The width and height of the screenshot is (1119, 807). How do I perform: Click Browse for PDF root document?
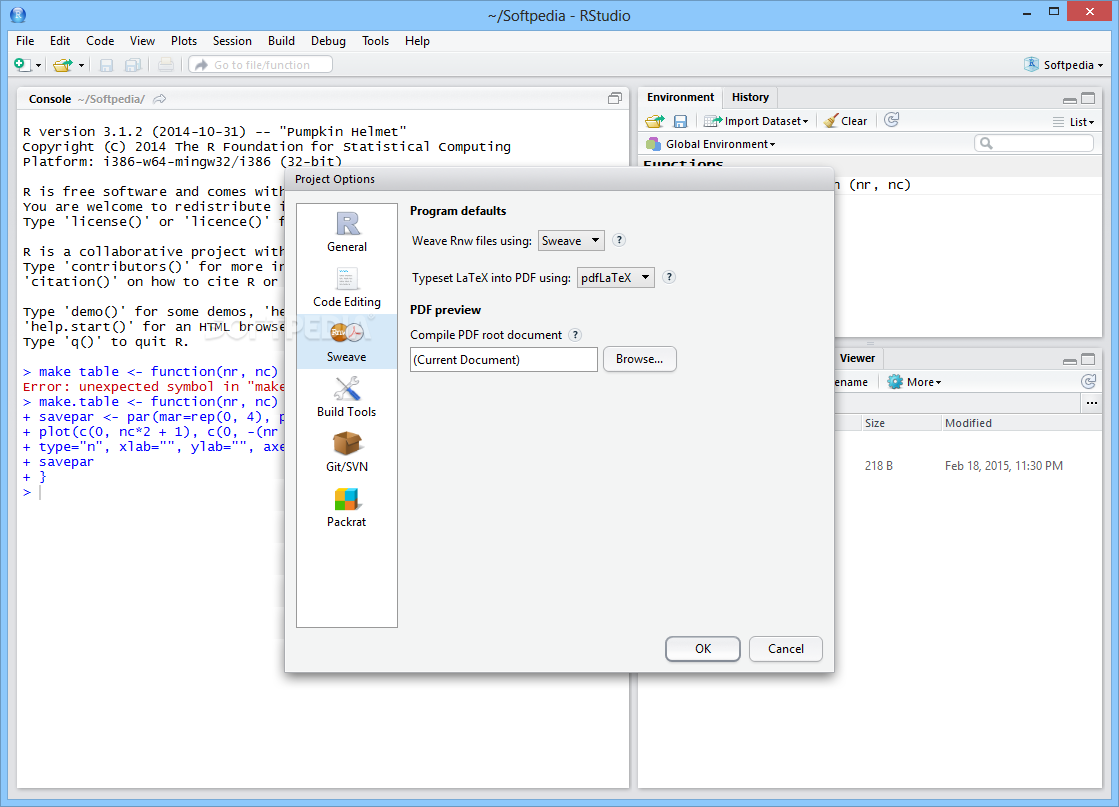[x=639, y=359]
